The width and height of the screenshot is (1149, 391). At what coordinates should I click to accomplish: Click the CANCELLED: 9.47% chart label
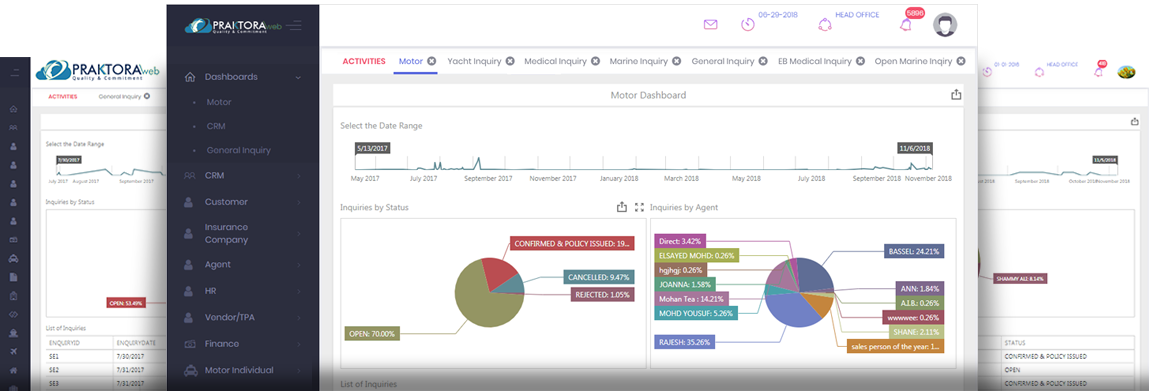(599, 278)
